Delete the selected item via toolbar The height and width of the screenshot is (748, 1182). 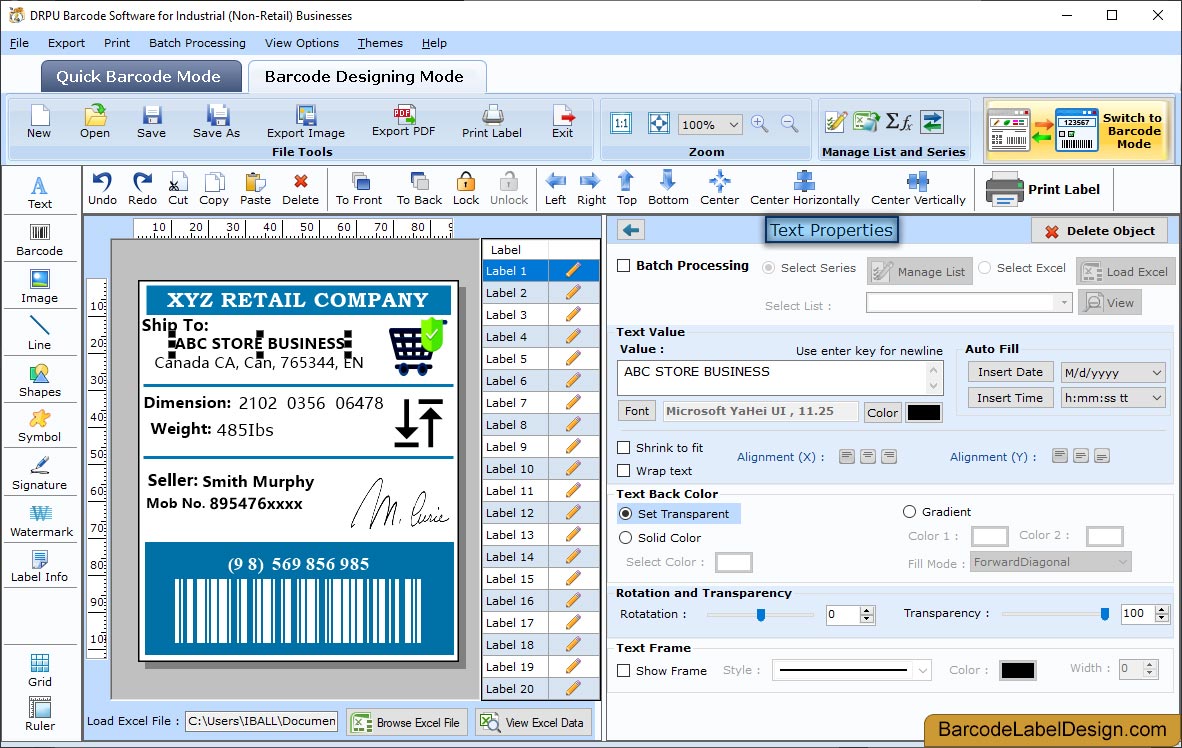pos(300,189)
